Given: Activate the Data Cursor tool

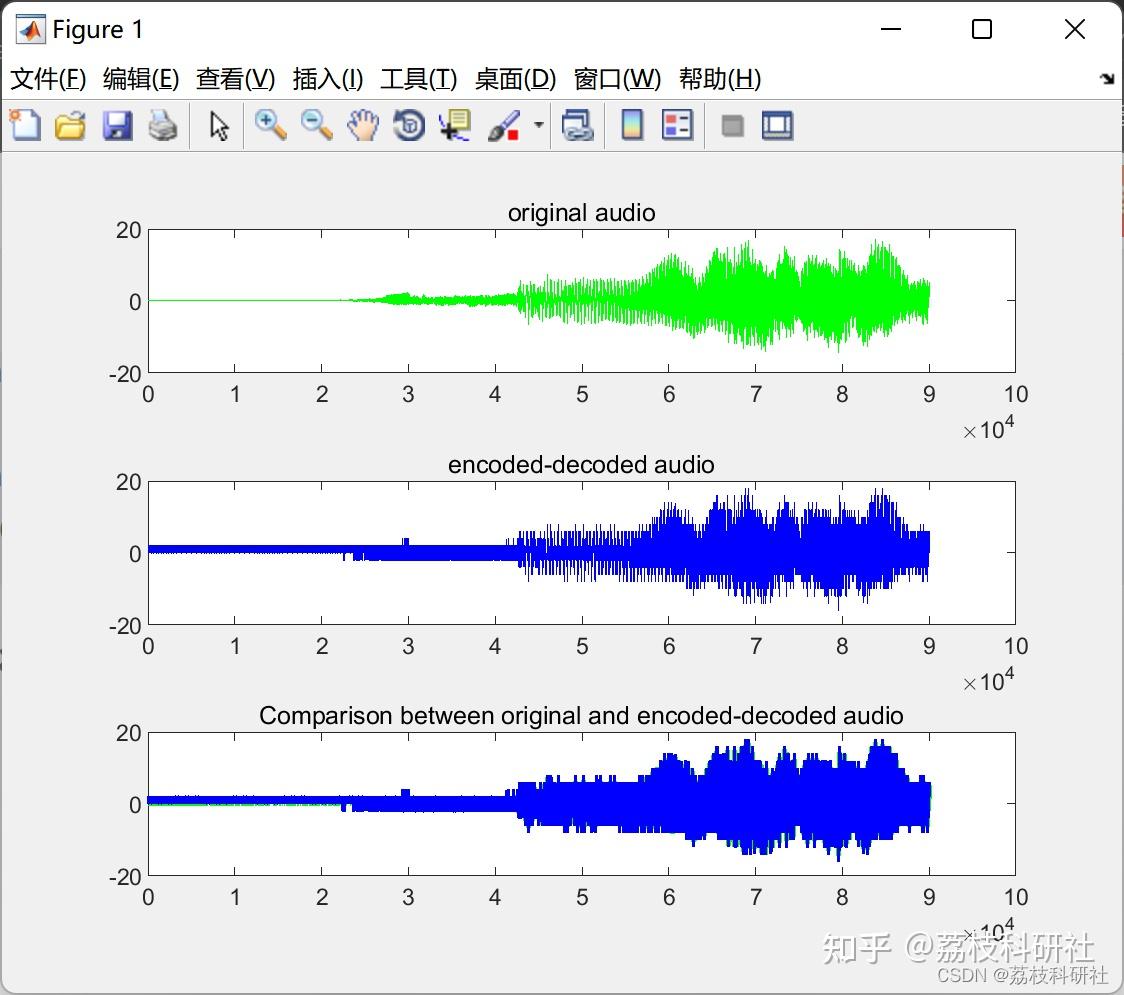Looking at the screenshot, I should point(454,125).
